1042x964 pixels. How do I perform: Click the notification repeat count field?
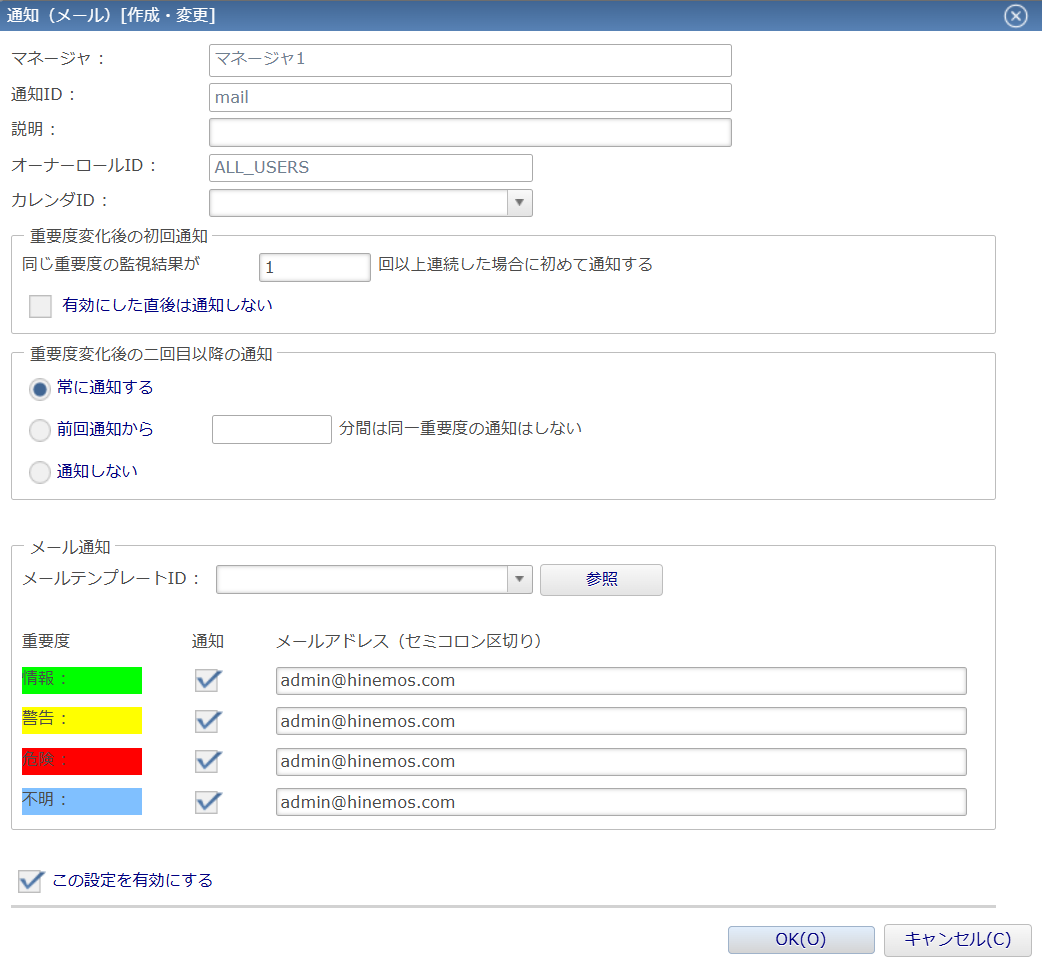314,267
